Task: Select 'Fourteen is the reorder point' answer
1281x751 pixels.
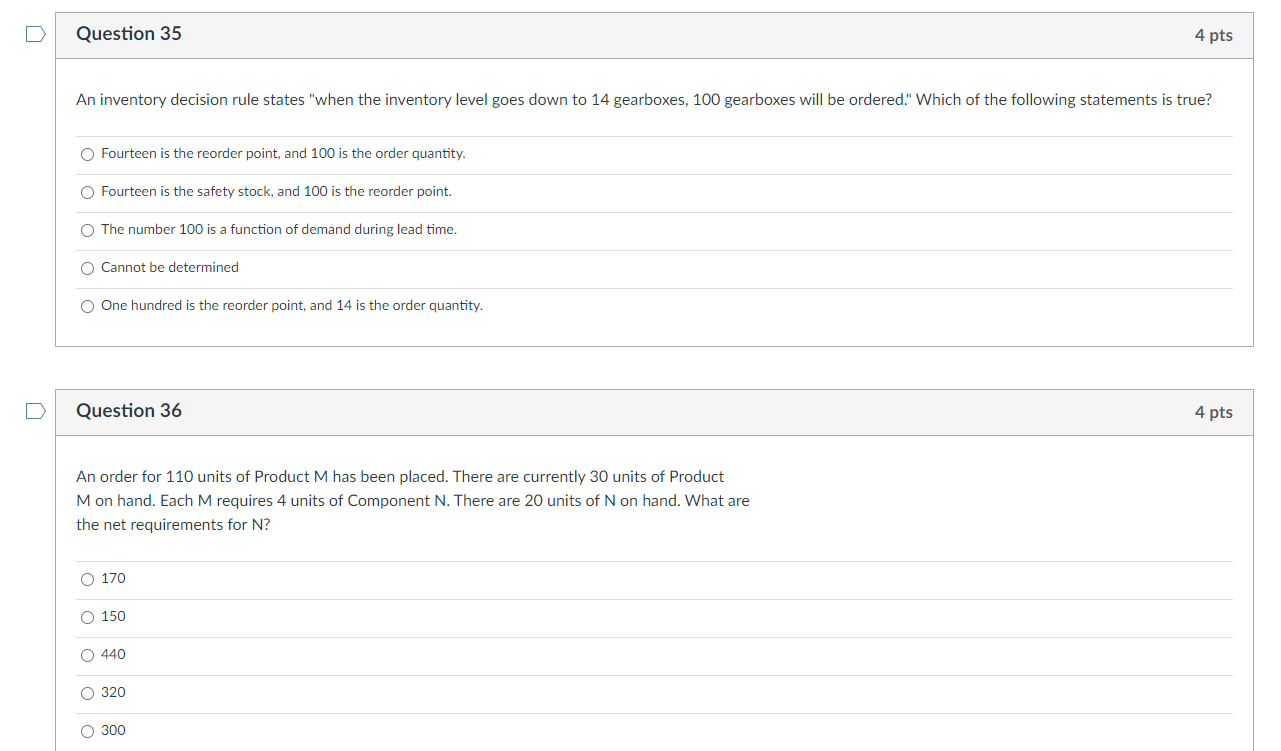Action: coord(87,154)
